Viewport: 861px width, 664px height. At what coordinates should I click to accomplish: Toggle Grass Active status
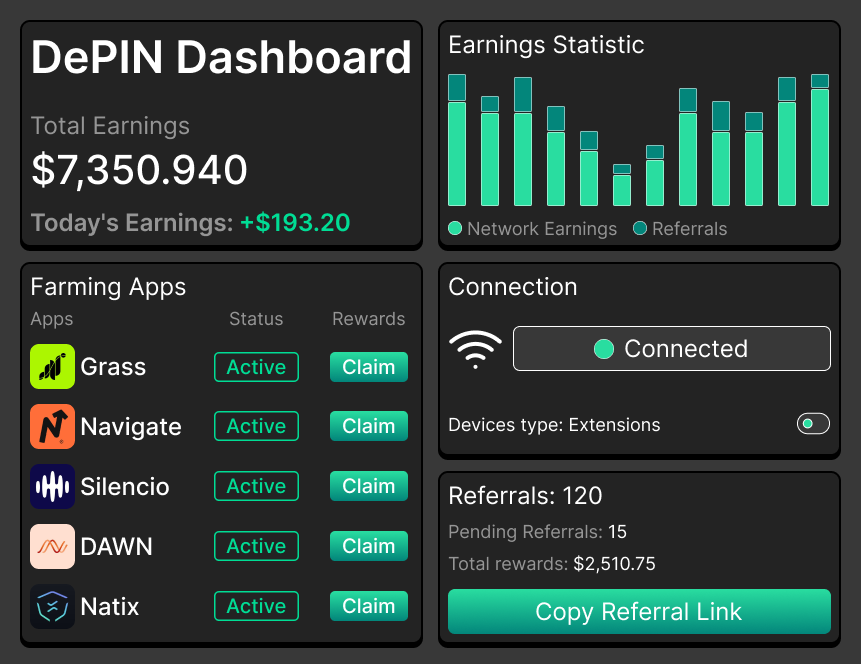click(256, 366)
